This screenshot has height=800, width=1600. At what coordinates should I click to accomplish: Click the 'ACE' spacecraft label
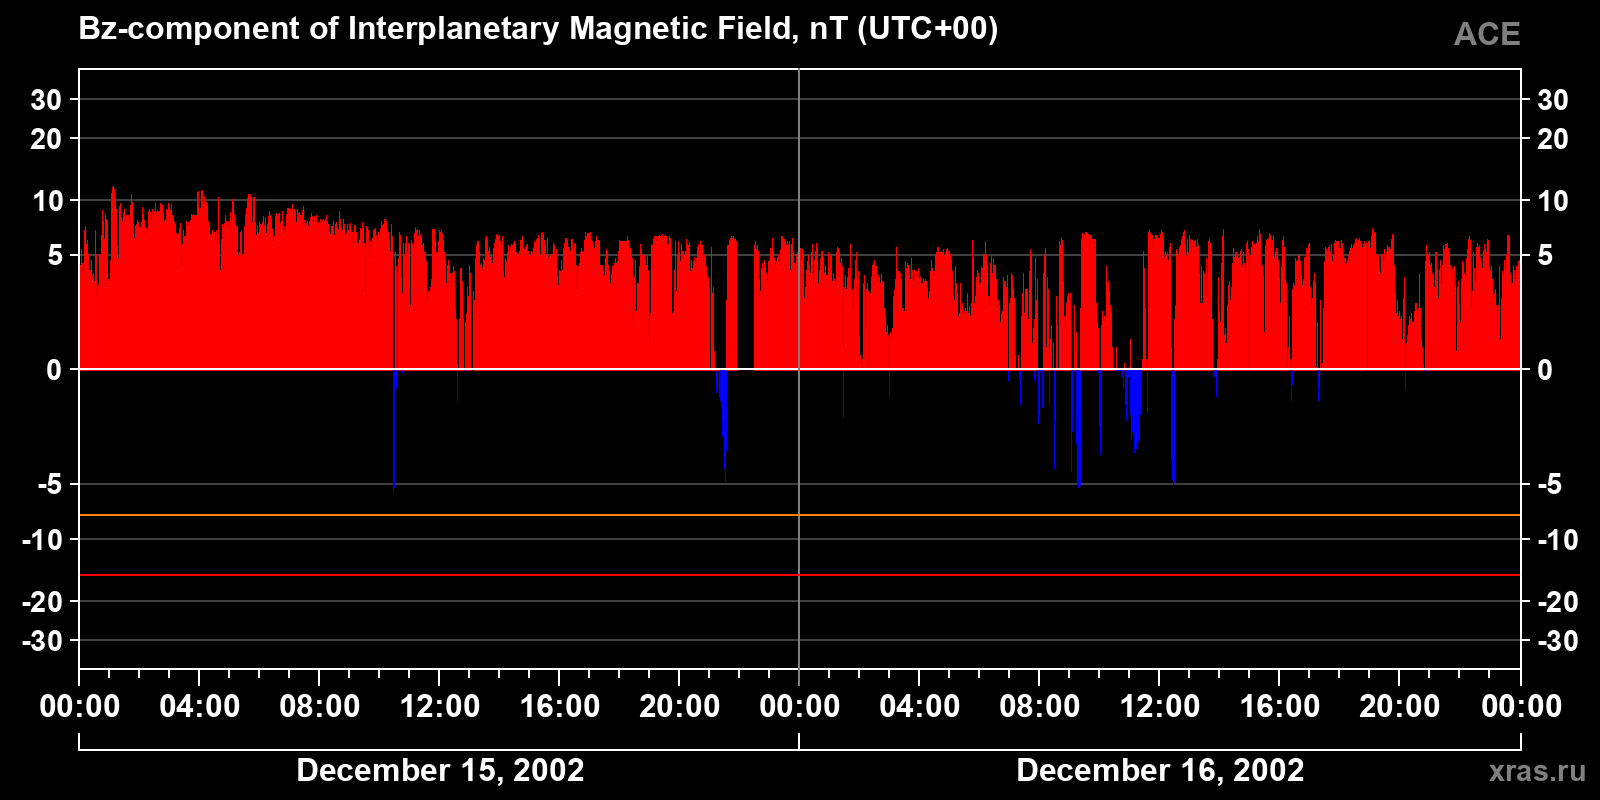[x=1487, y=35]
